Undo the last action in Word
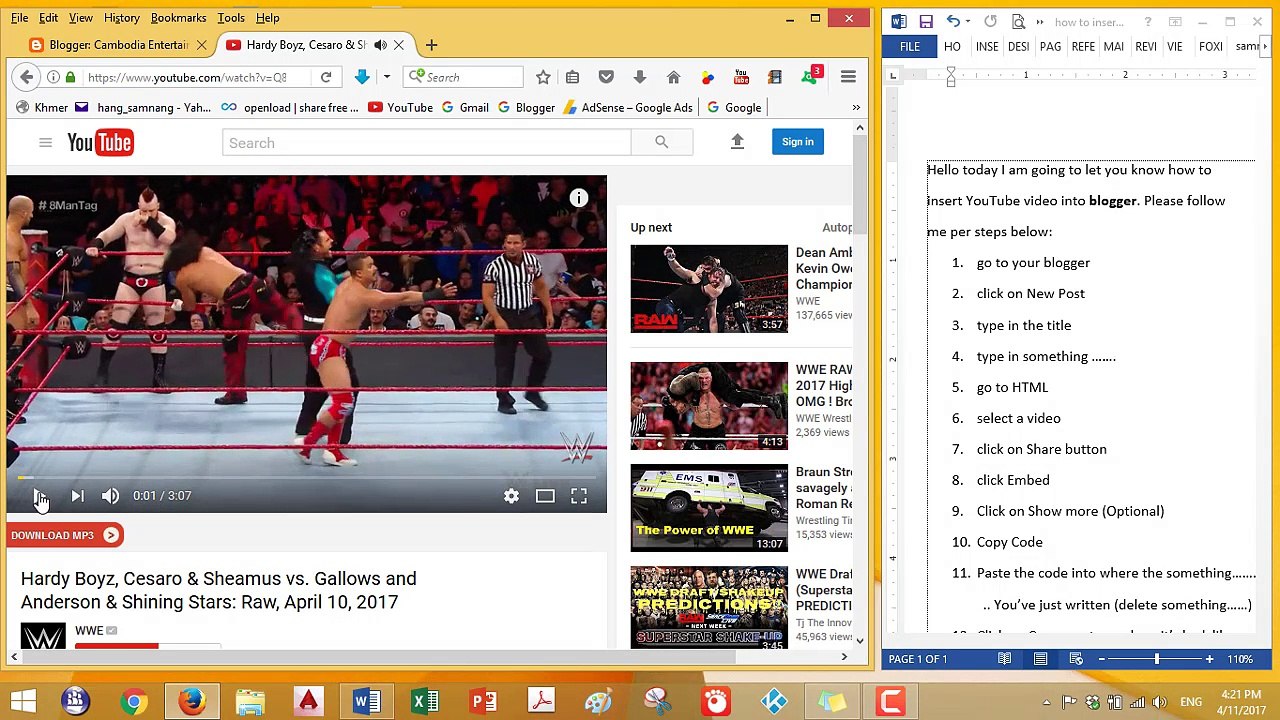The image size is (1280, 720). [953, 21]
